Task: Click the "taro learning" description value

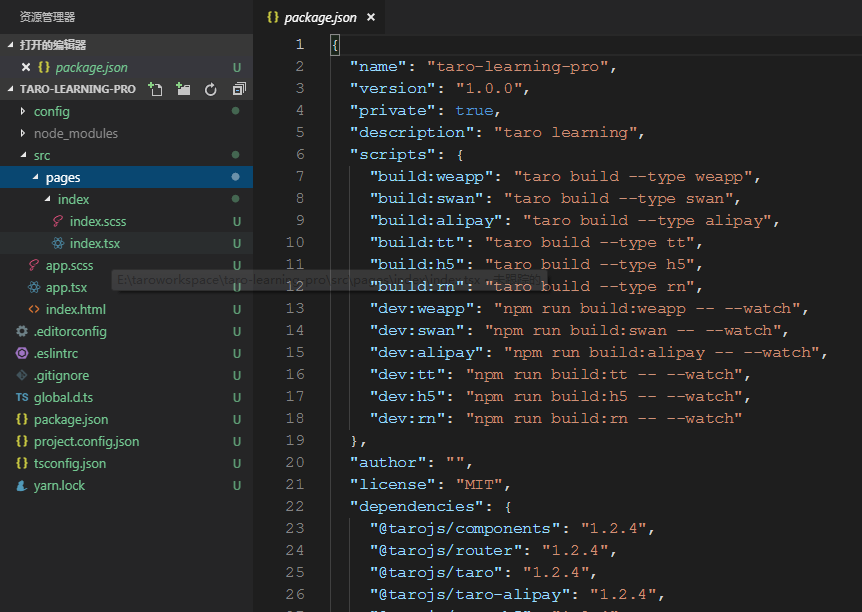Action: click(x=565, y=133)
